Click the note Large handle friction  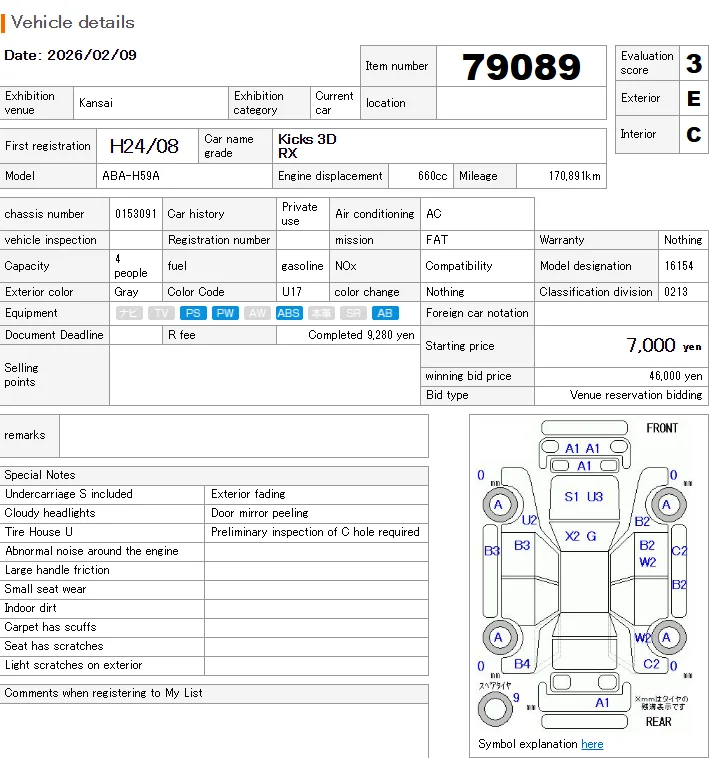[x=57, y=570]
